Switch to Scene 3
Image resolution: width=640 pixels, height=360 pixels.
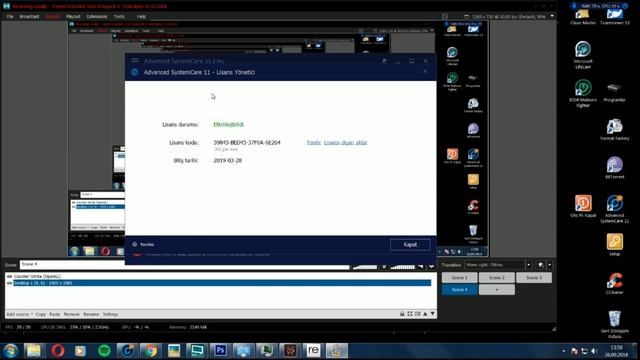coord(534,278)
